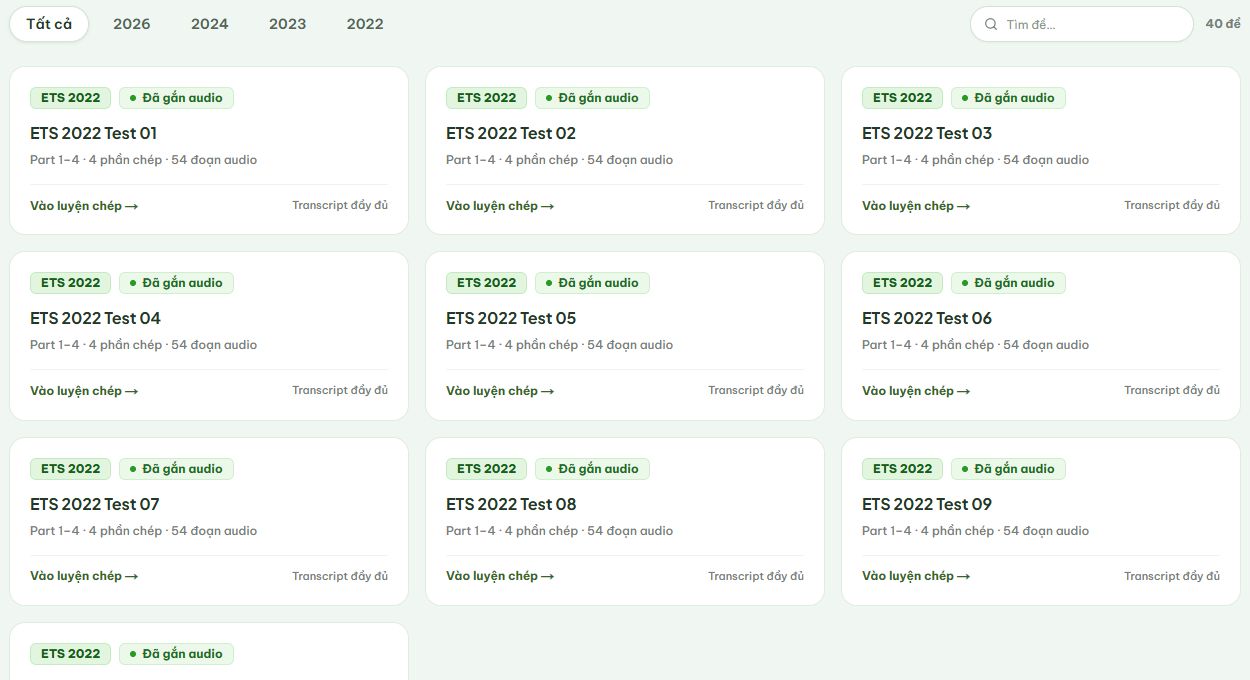1250x680 pixels.
Task: Click the "Đã gắn audio" badge on Test 09
Action: 1008,468
